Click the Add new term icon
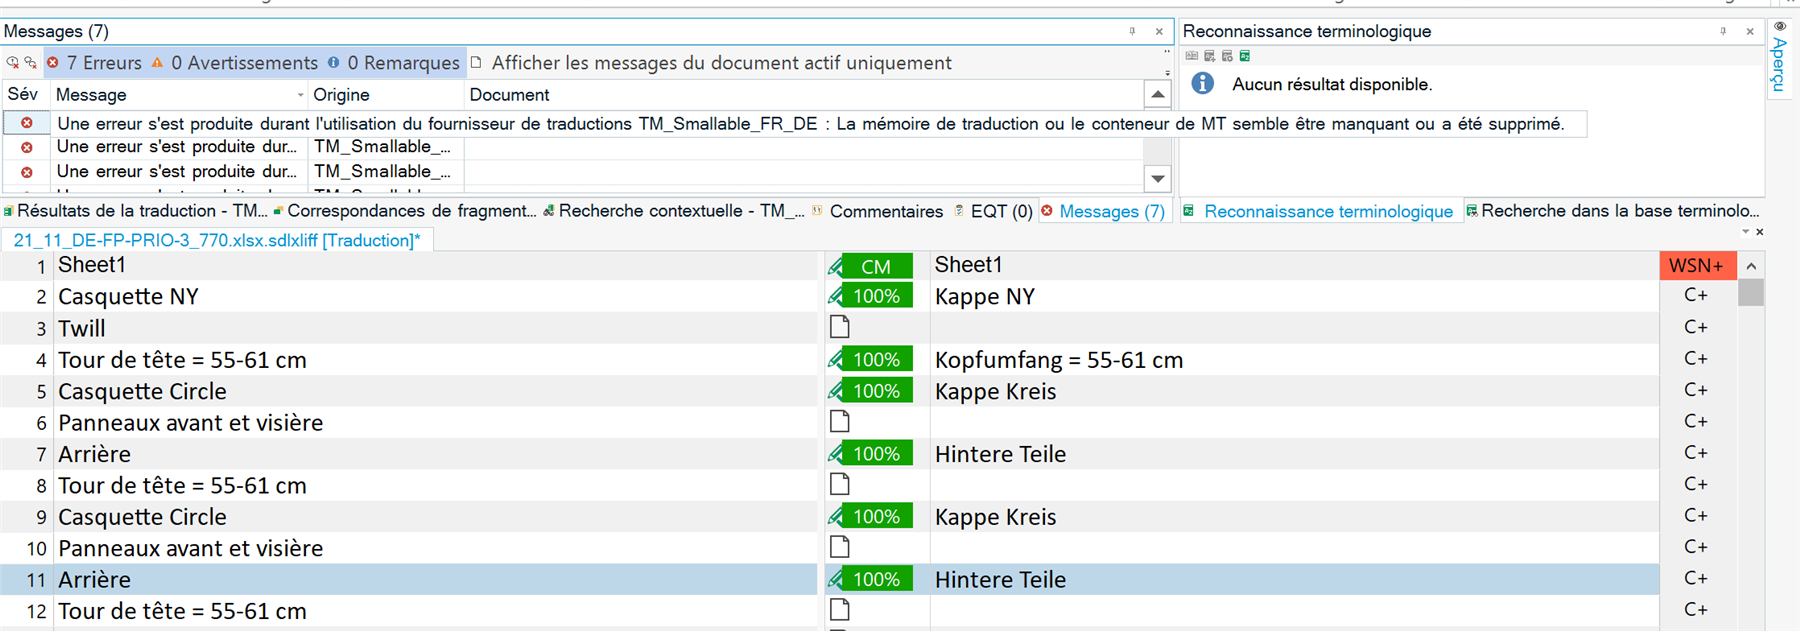1800x631 pixels. click(1210, 56)
